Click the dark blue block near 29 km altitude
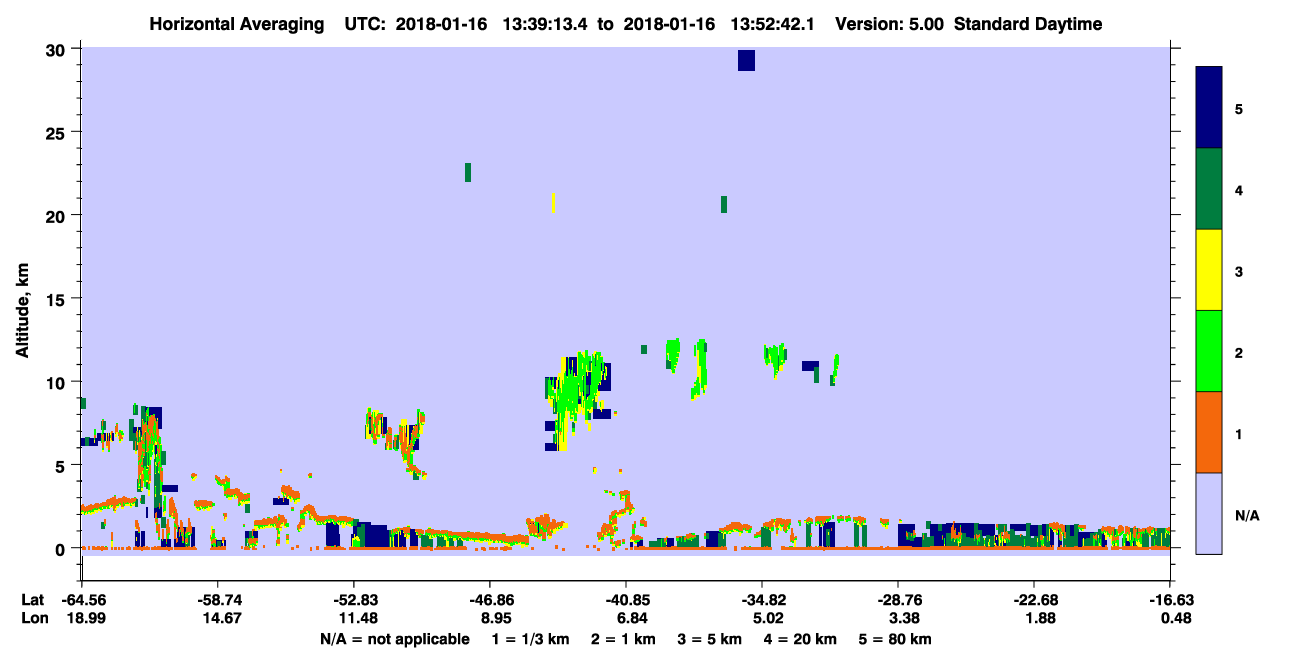The image size is (1300, 667). (x=746, y=60)
